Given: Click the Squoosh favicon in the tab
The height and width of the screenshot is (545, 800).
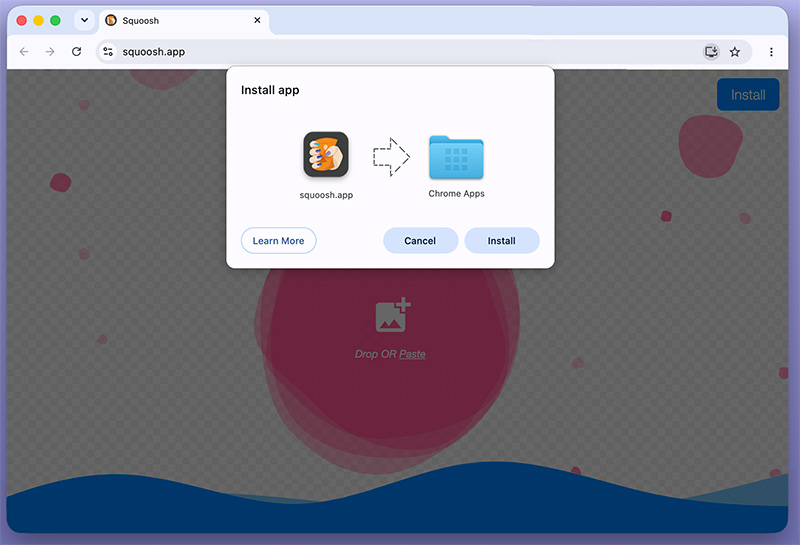Looking at the screenshot, I should pyautogui.click(x=111, y=20).
